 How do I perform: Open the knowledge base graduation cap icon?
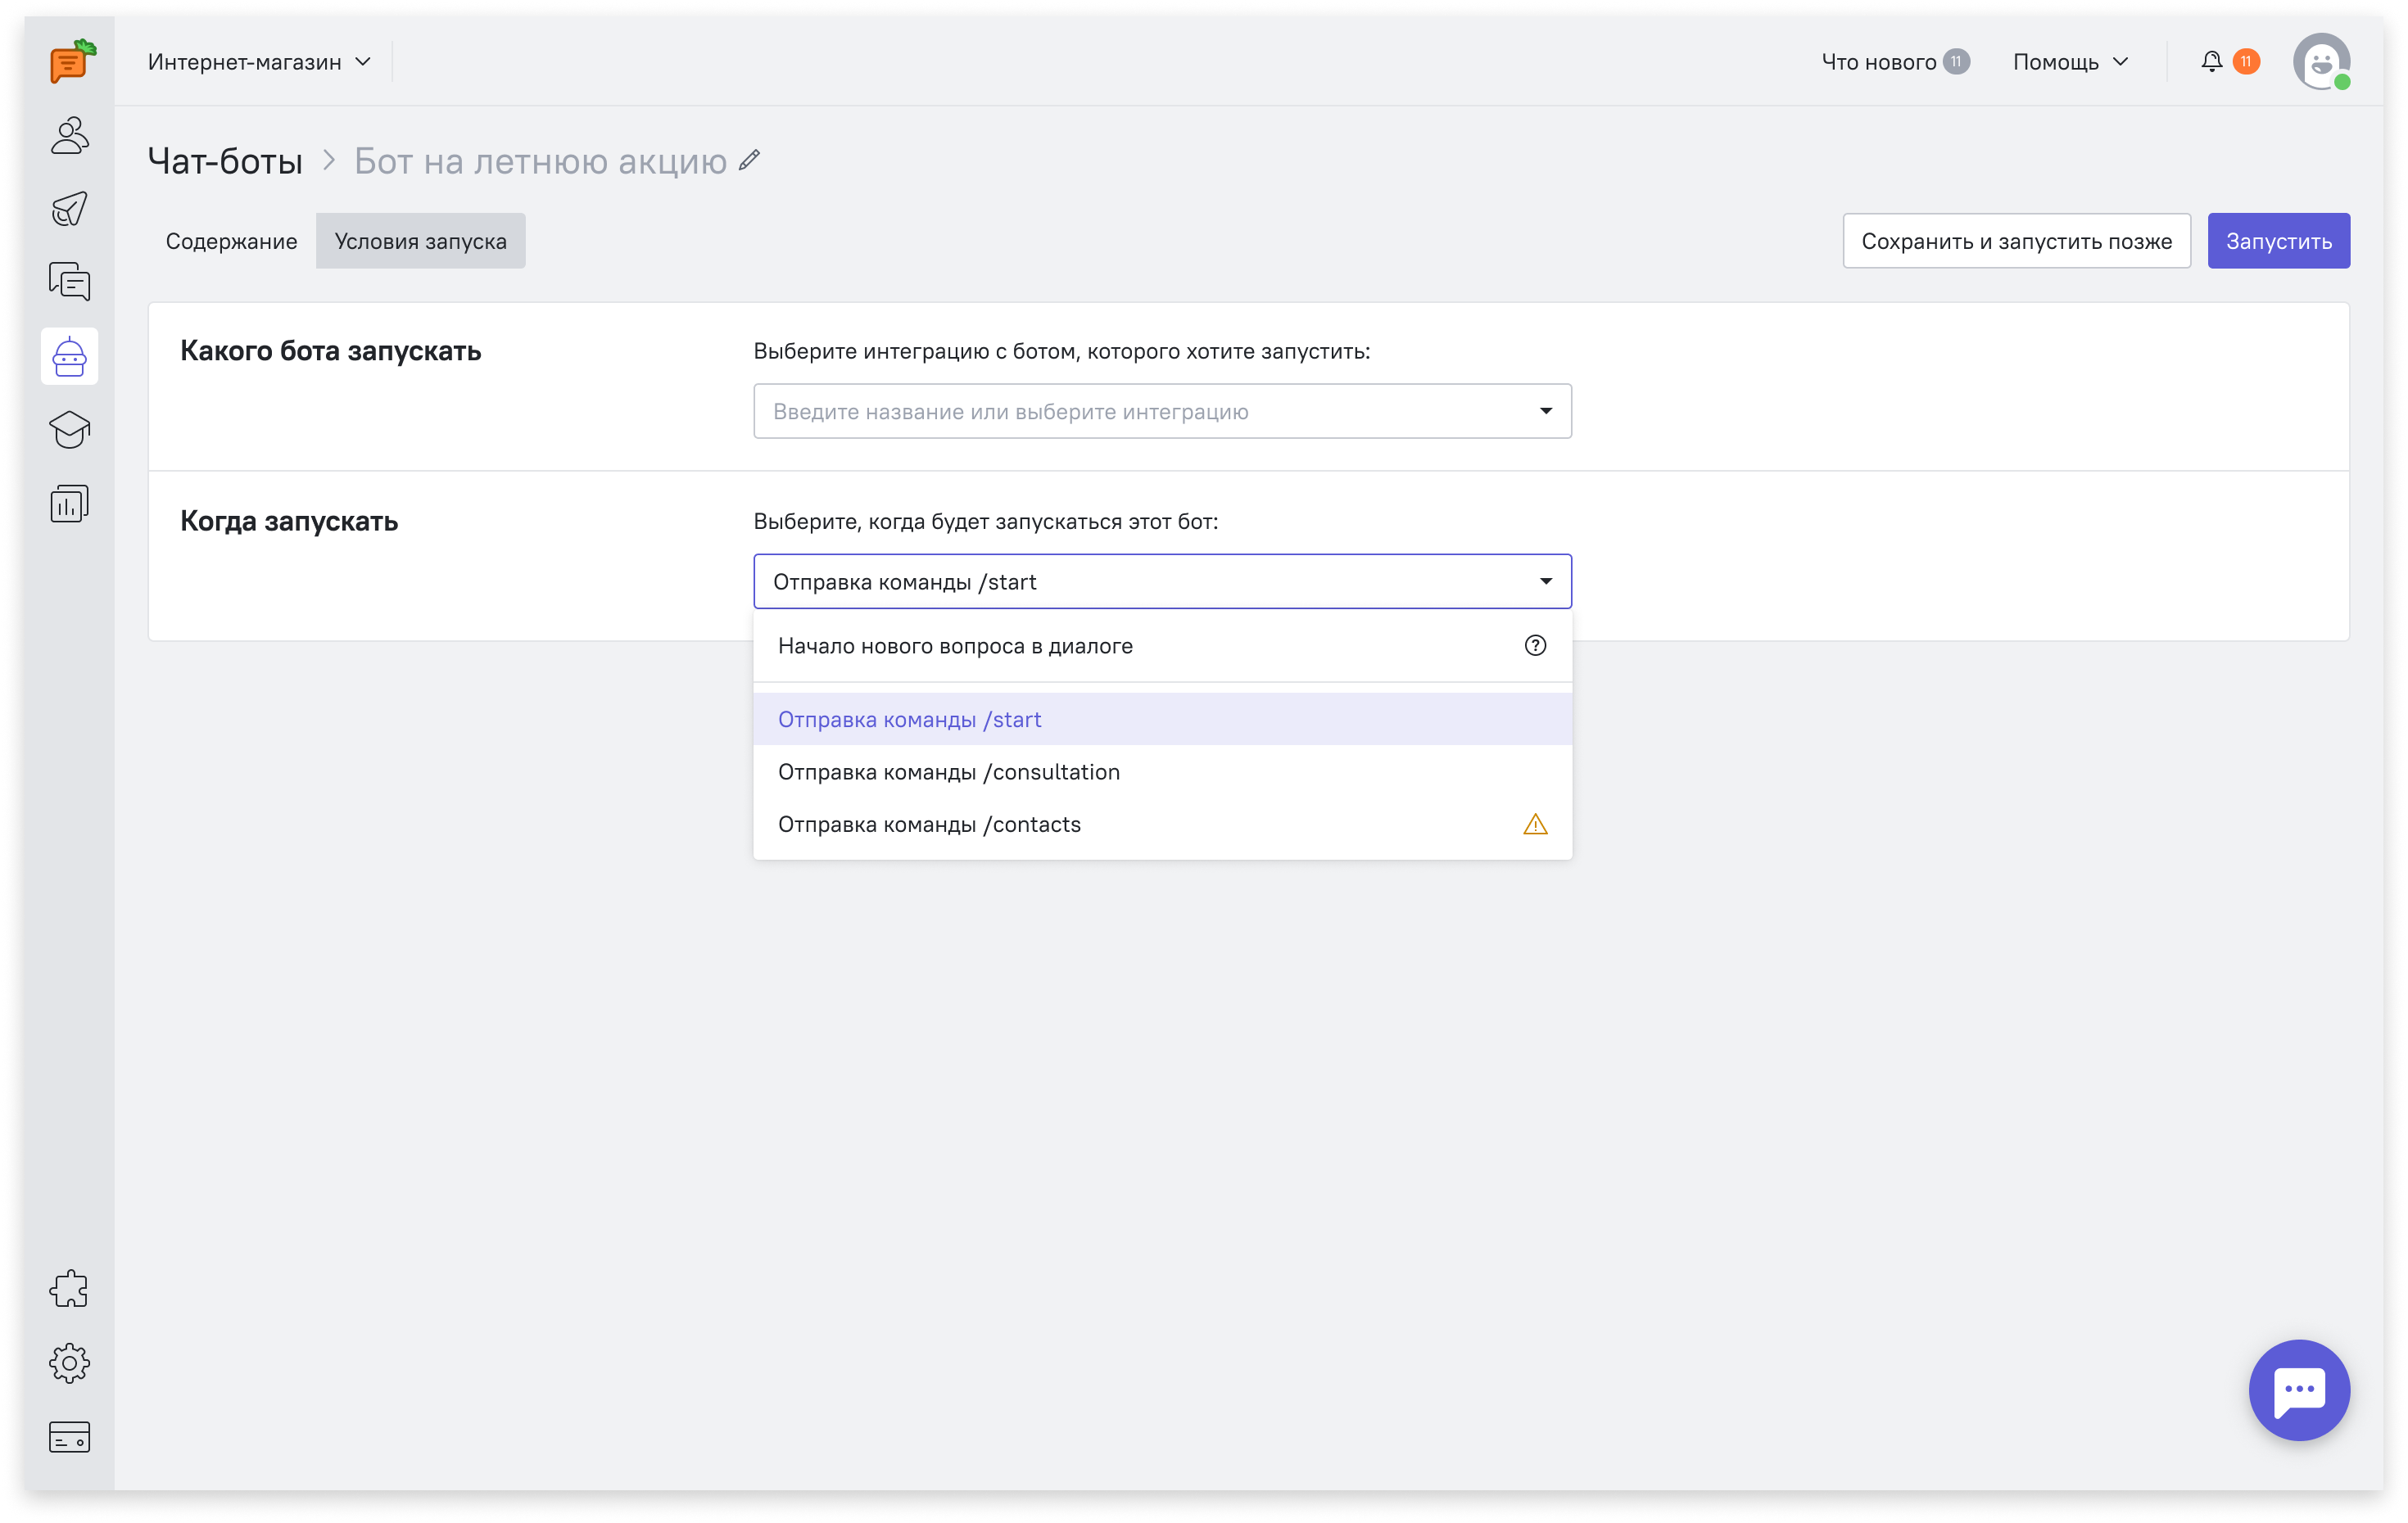tap(69, 430)
